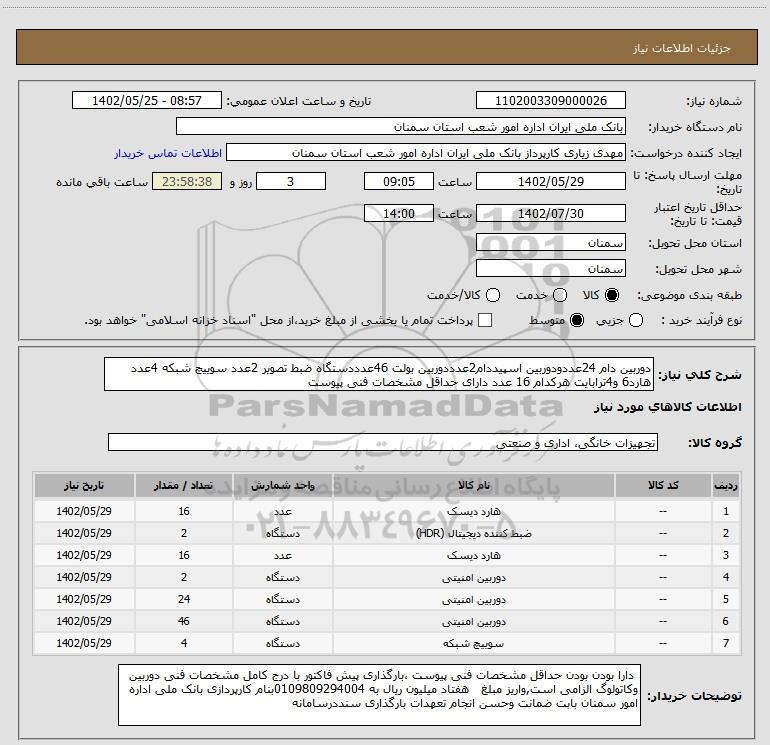Click quantity 24 in row 5

pyautogui.click(x=184, y=599)
